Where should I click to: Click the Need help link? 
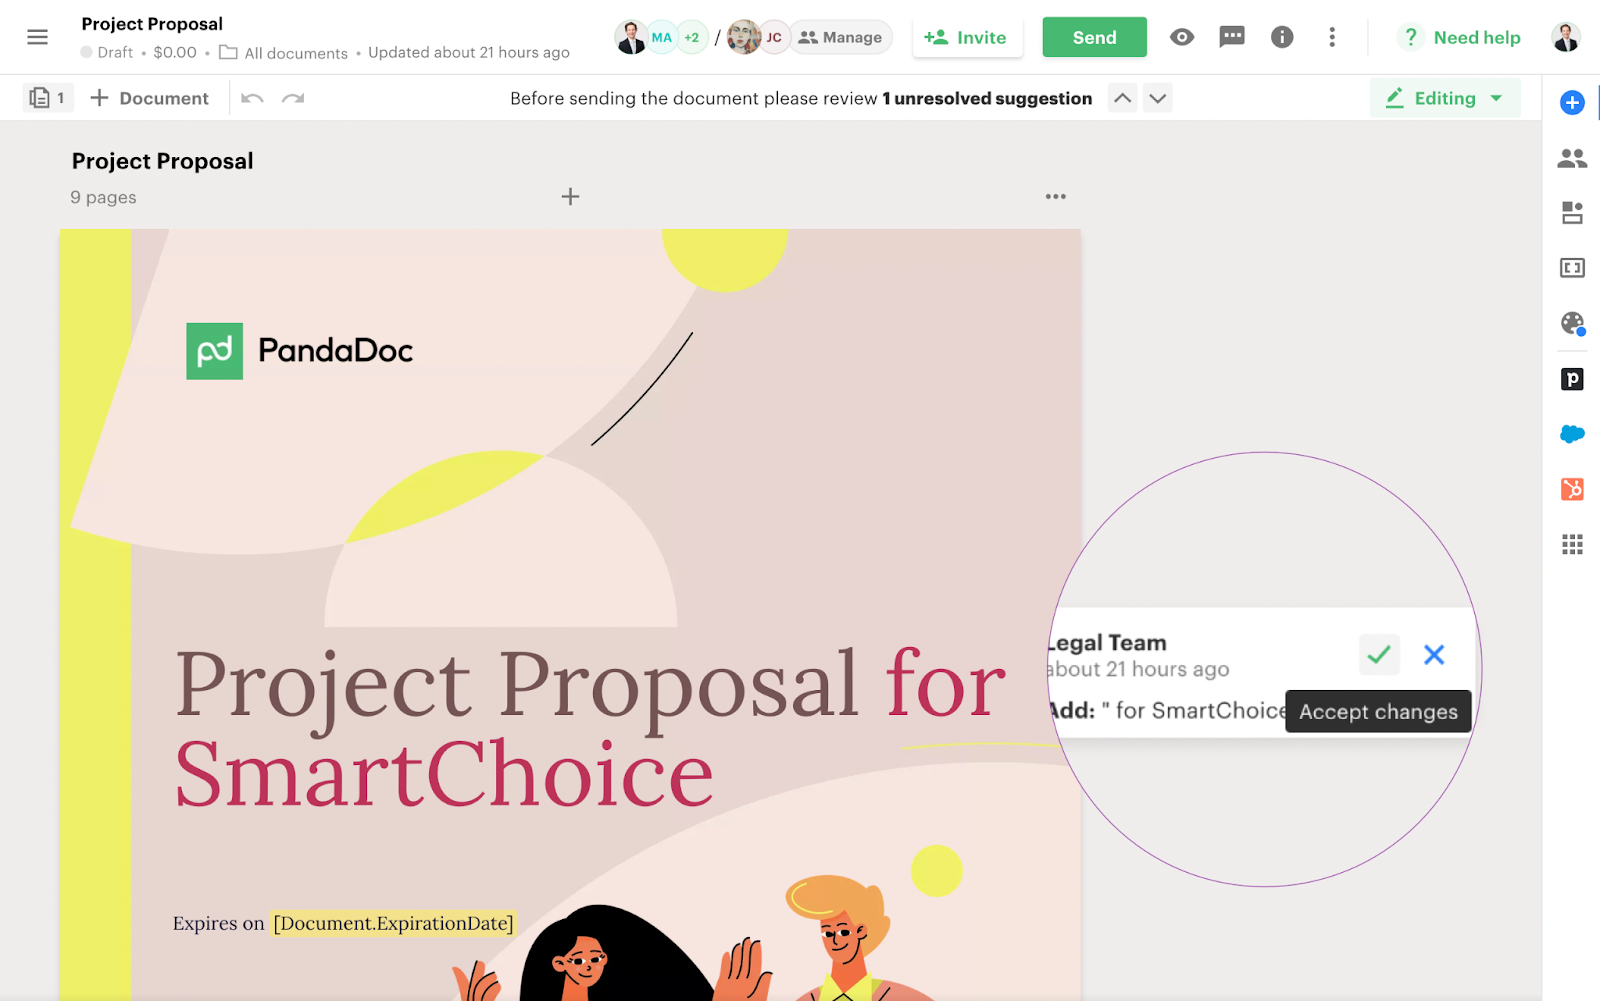1460,37
